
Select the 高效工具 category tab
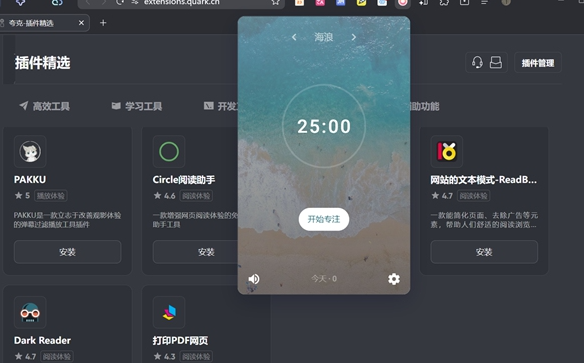pos(45,106)
